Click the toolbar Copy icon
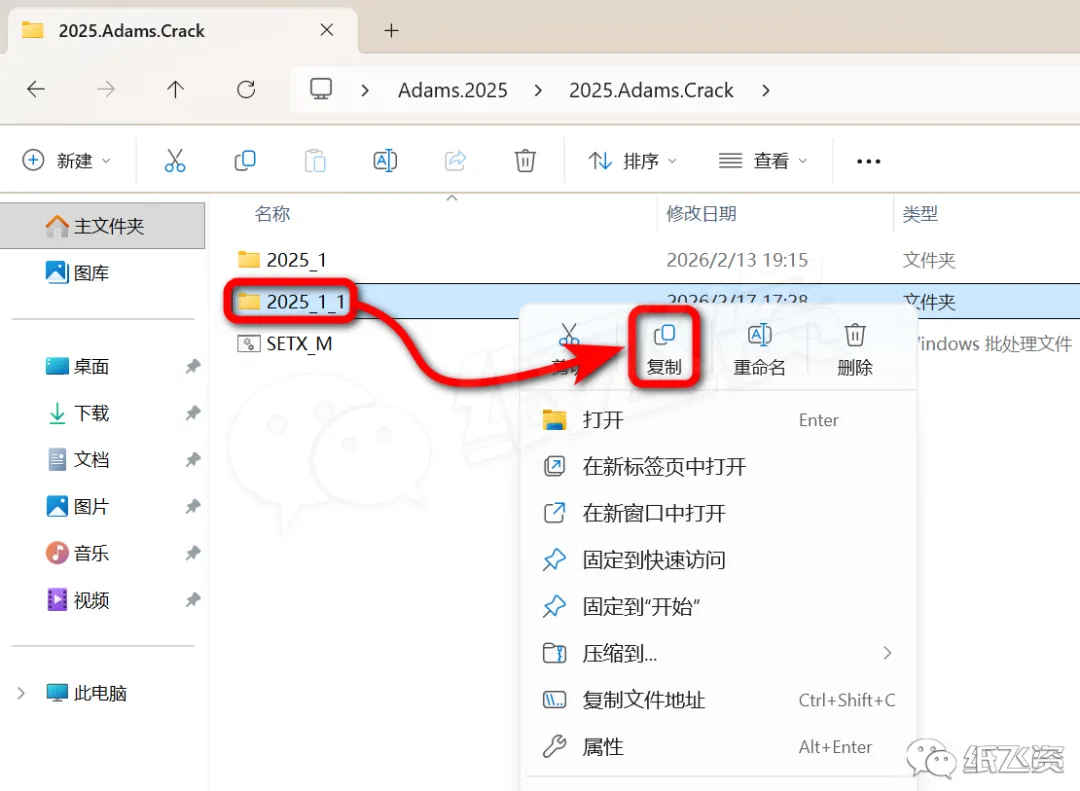Viewport: 1080px width, 791px height. 245,161
